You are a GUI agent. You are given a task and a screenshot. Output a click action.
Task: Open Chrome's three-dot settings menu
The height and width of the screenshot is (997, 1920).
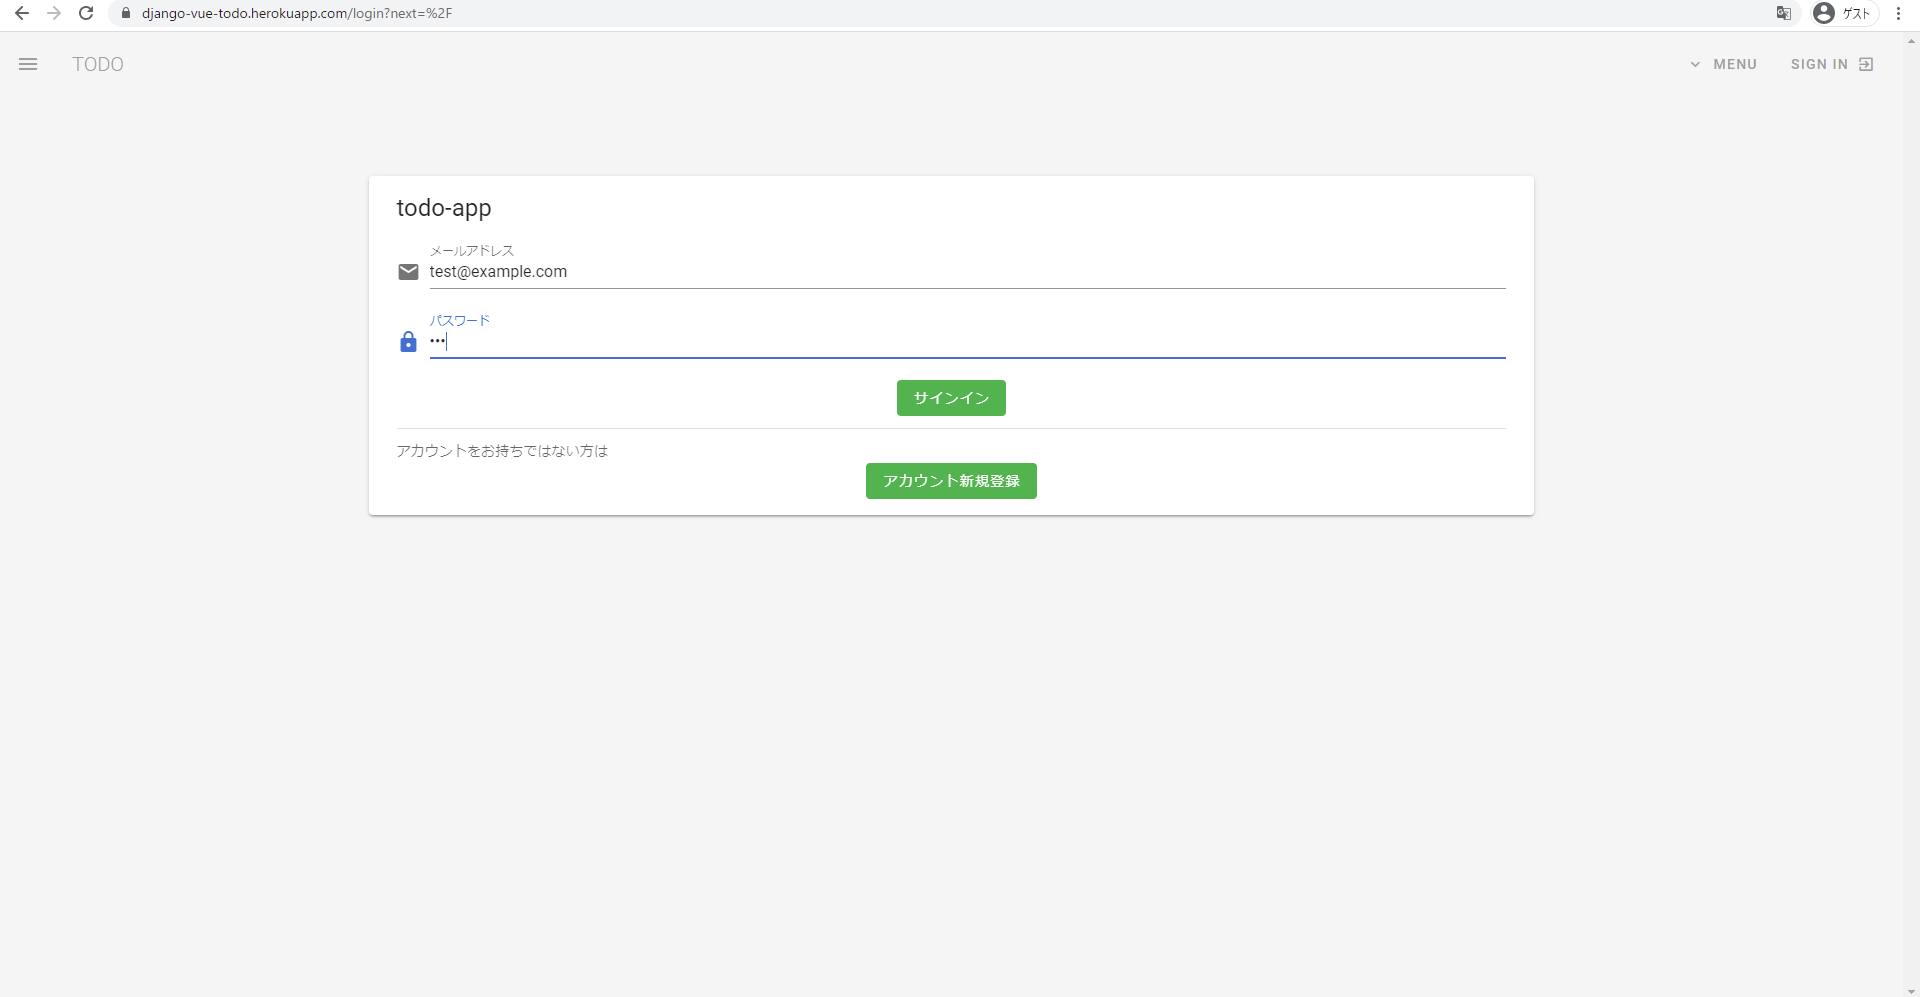(1899, 13)
